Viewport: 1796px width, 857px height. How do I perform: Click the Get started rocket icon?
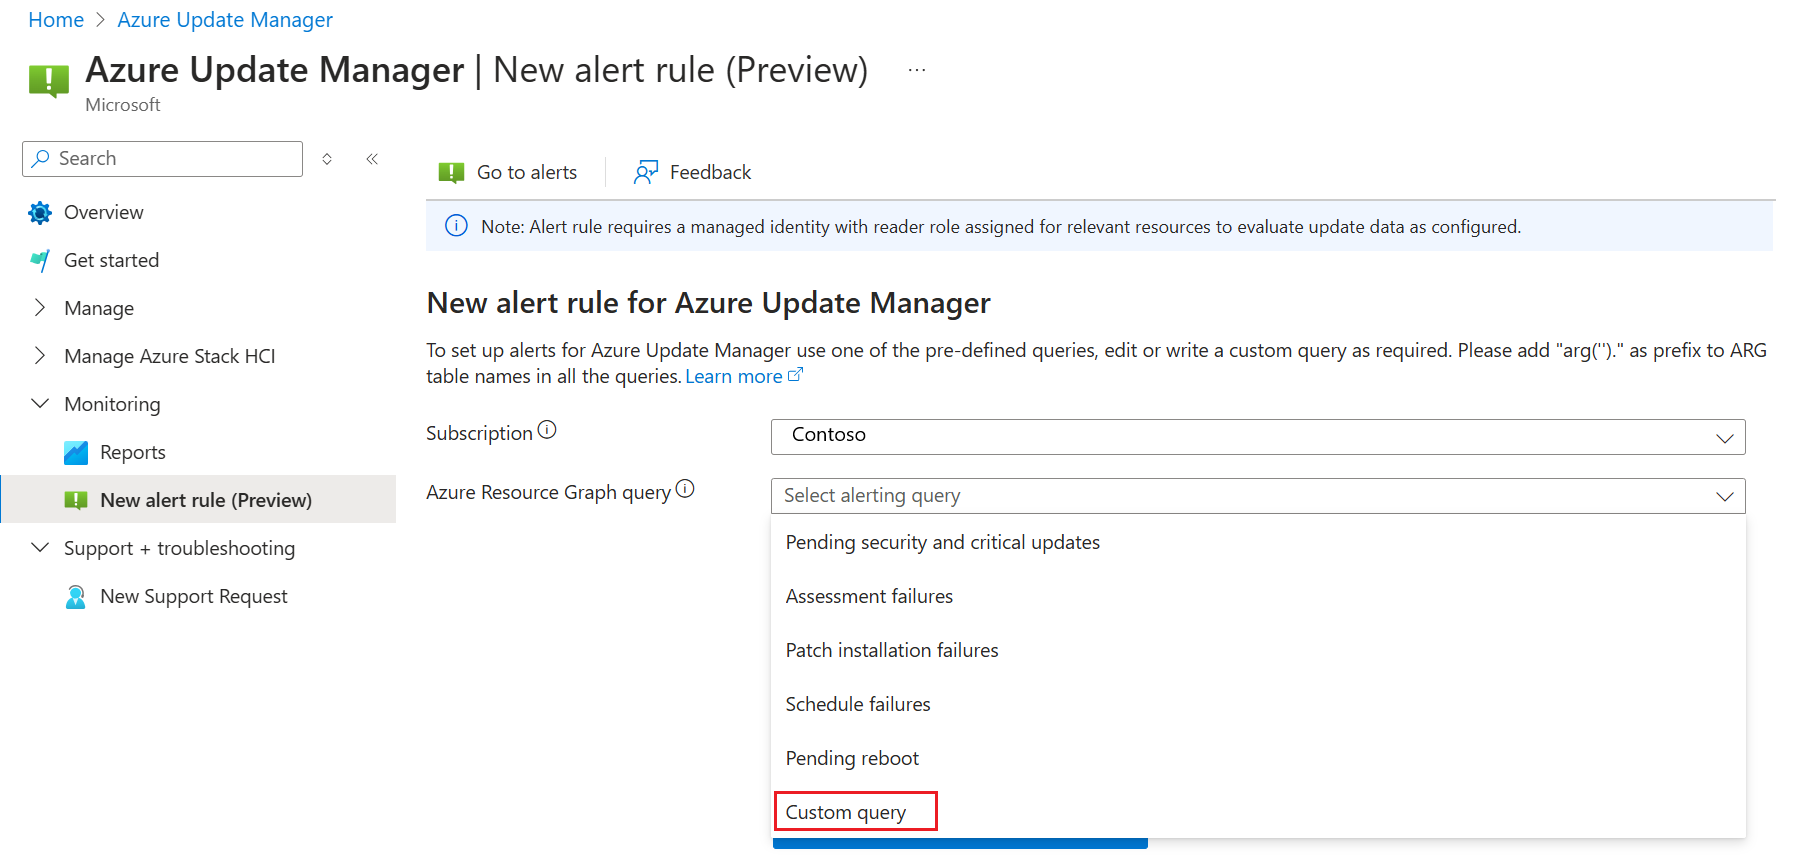[40, 261]
